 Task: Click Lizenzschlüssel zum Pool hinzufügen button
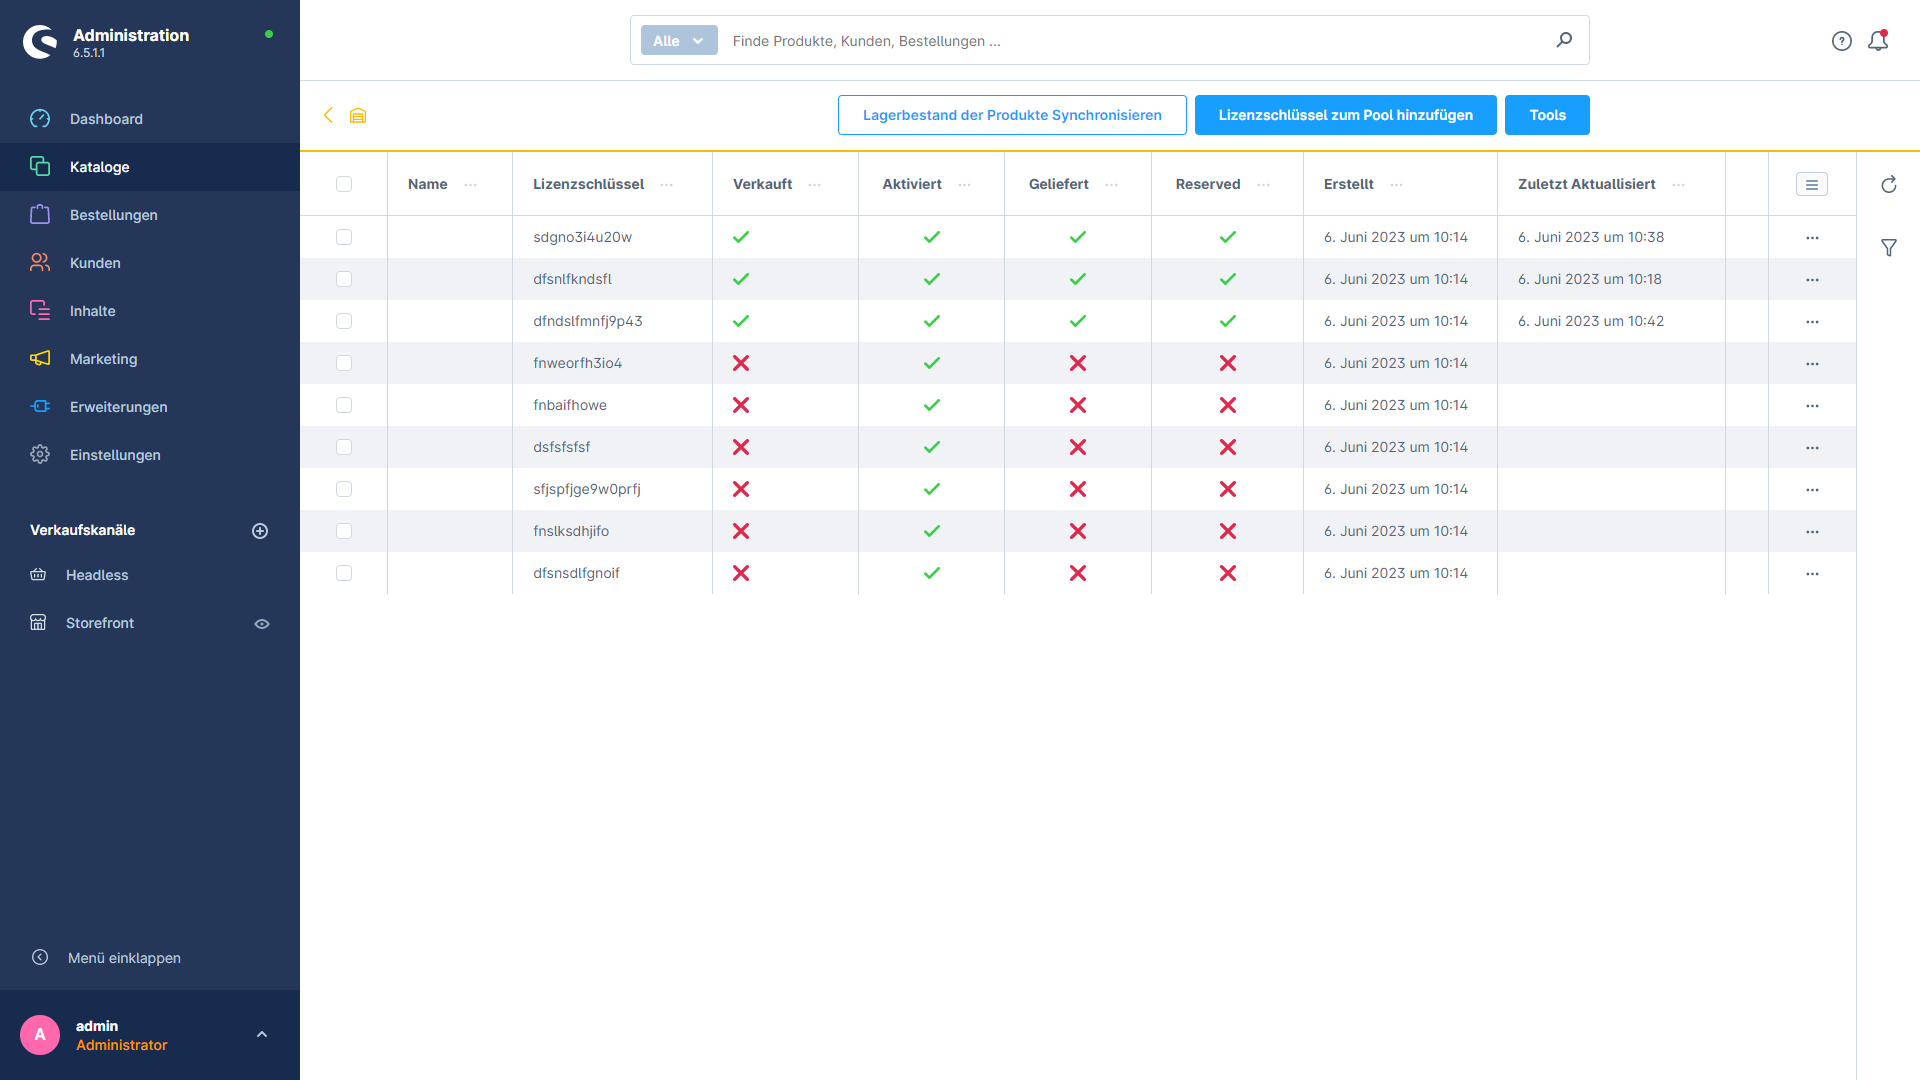click(x=1345, y=115)
